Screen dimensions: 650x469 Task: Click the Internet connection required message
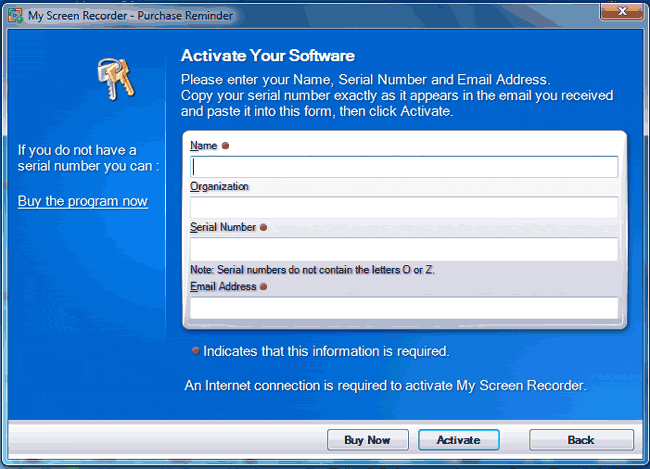pos(386,386)
